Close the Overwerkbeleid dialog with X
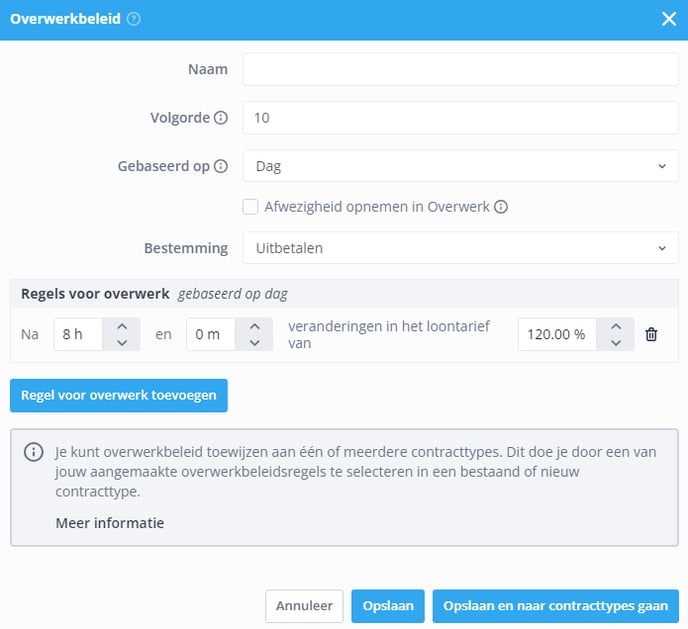The width and height of the screenshot is (688, 629). pos(668,19)
